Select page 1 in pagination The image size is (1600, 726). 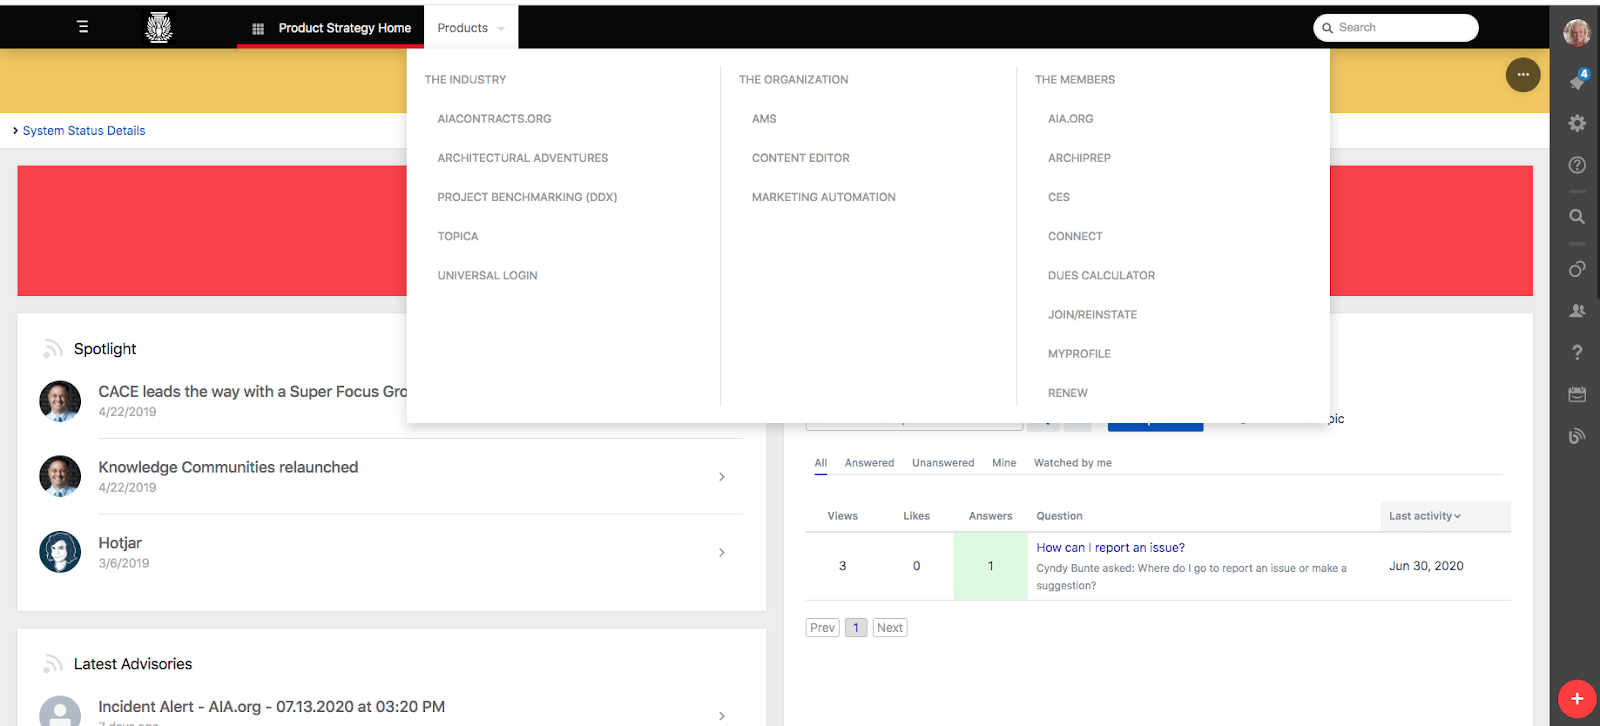[x=856, y=628]
